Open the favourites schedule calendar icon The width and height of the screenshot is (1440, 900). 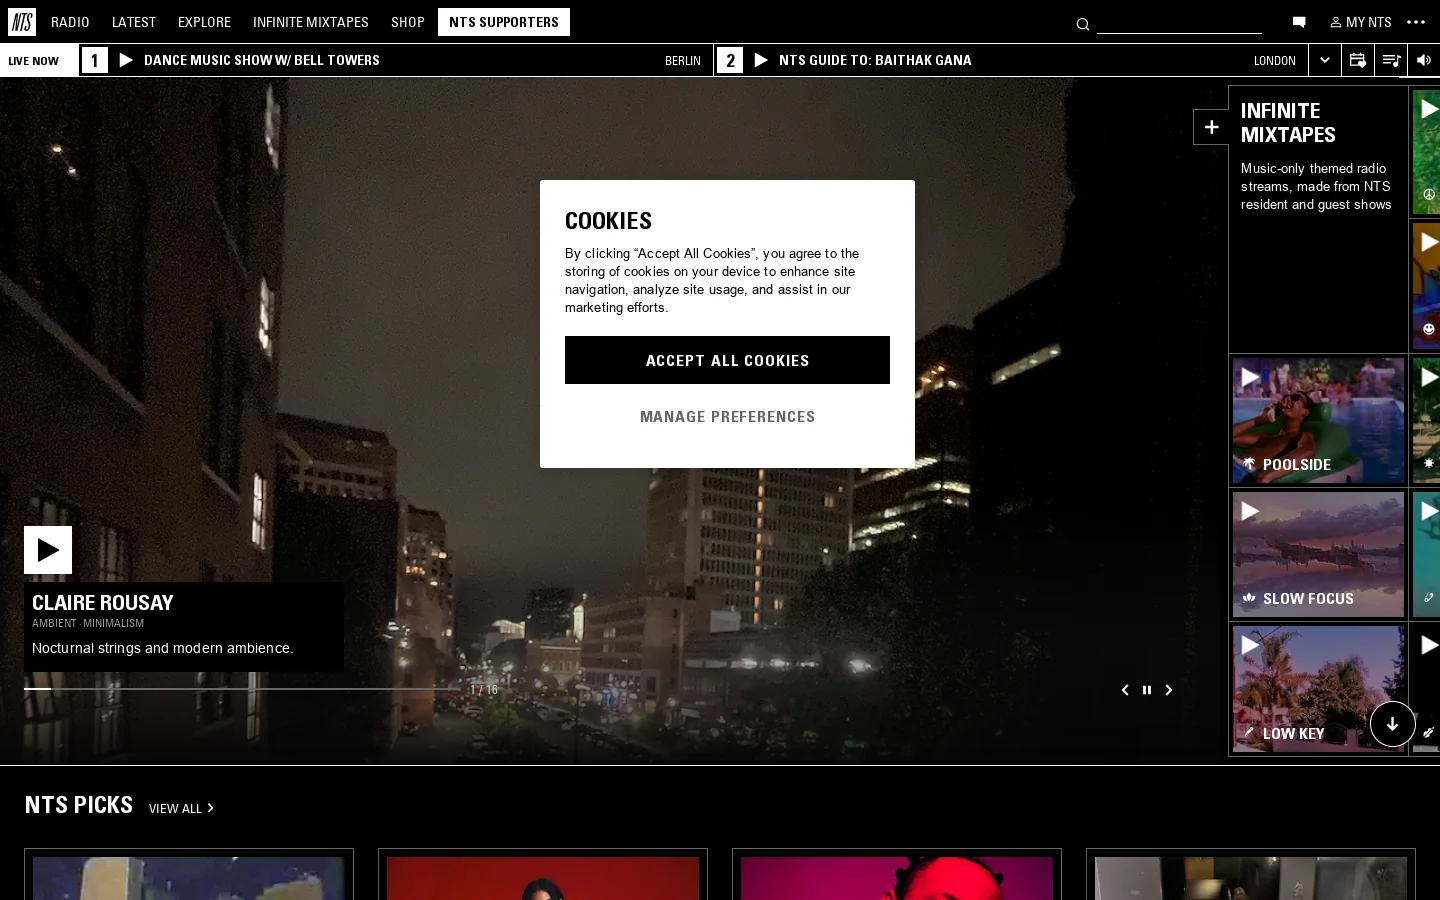click(x=1357, y=60)
